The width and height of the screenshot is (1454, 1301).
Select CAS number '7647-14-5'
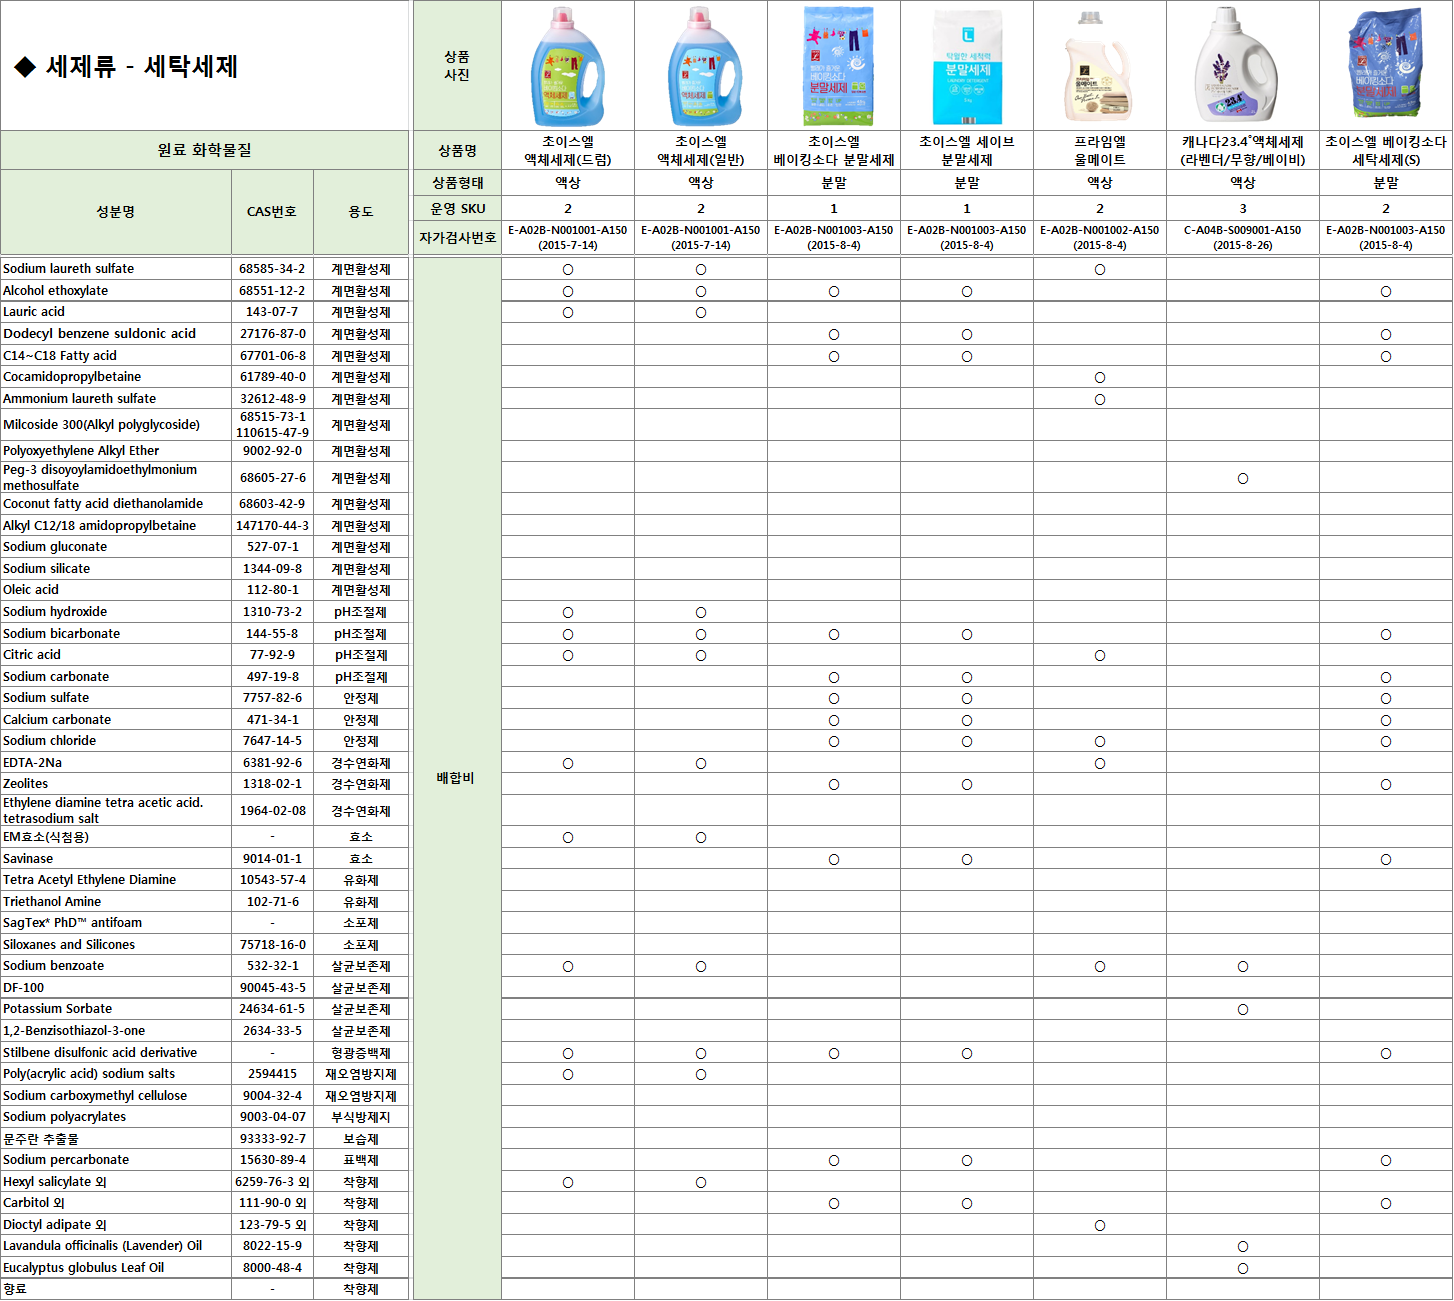[272, 741]
